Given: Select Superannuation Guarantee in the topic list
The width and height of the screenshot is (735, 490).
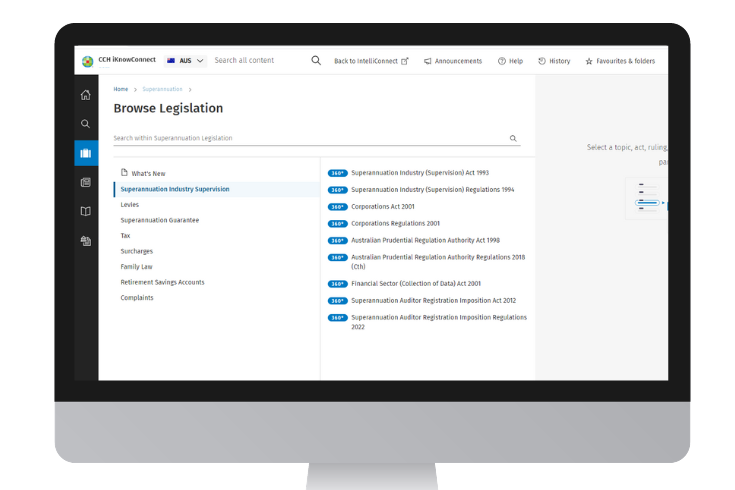Looking at the screenshot, I should pyautogui.click(x=160, y=220).
